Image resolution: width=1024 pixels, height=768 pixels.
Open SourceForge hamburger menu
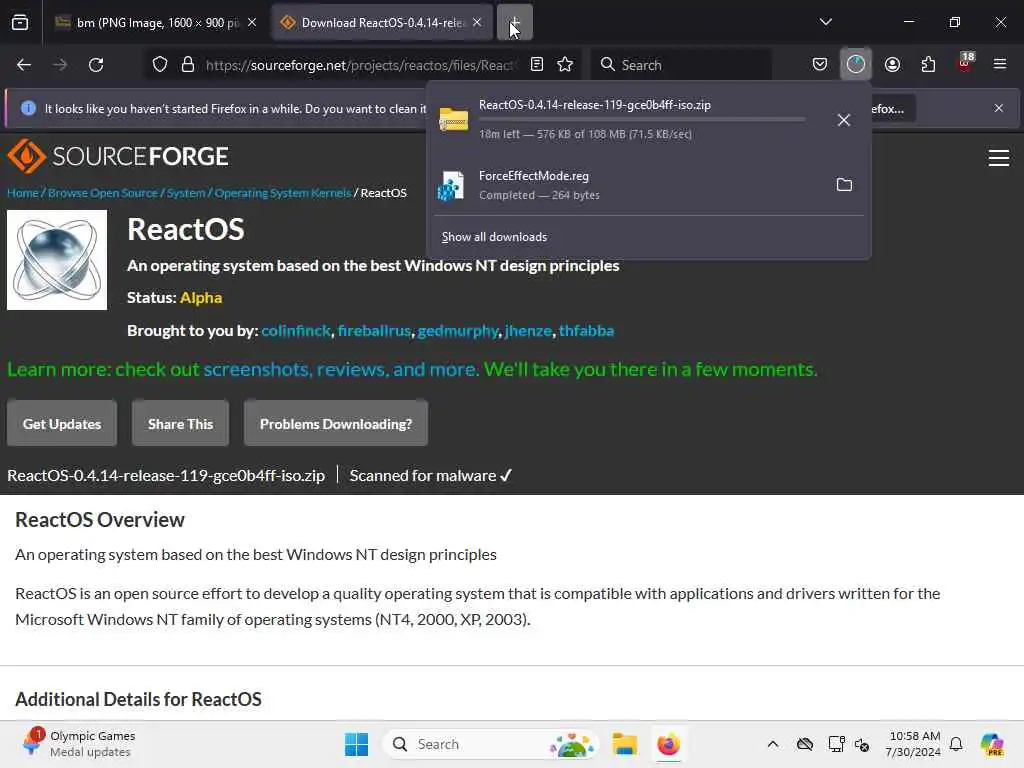click(999, 158)
